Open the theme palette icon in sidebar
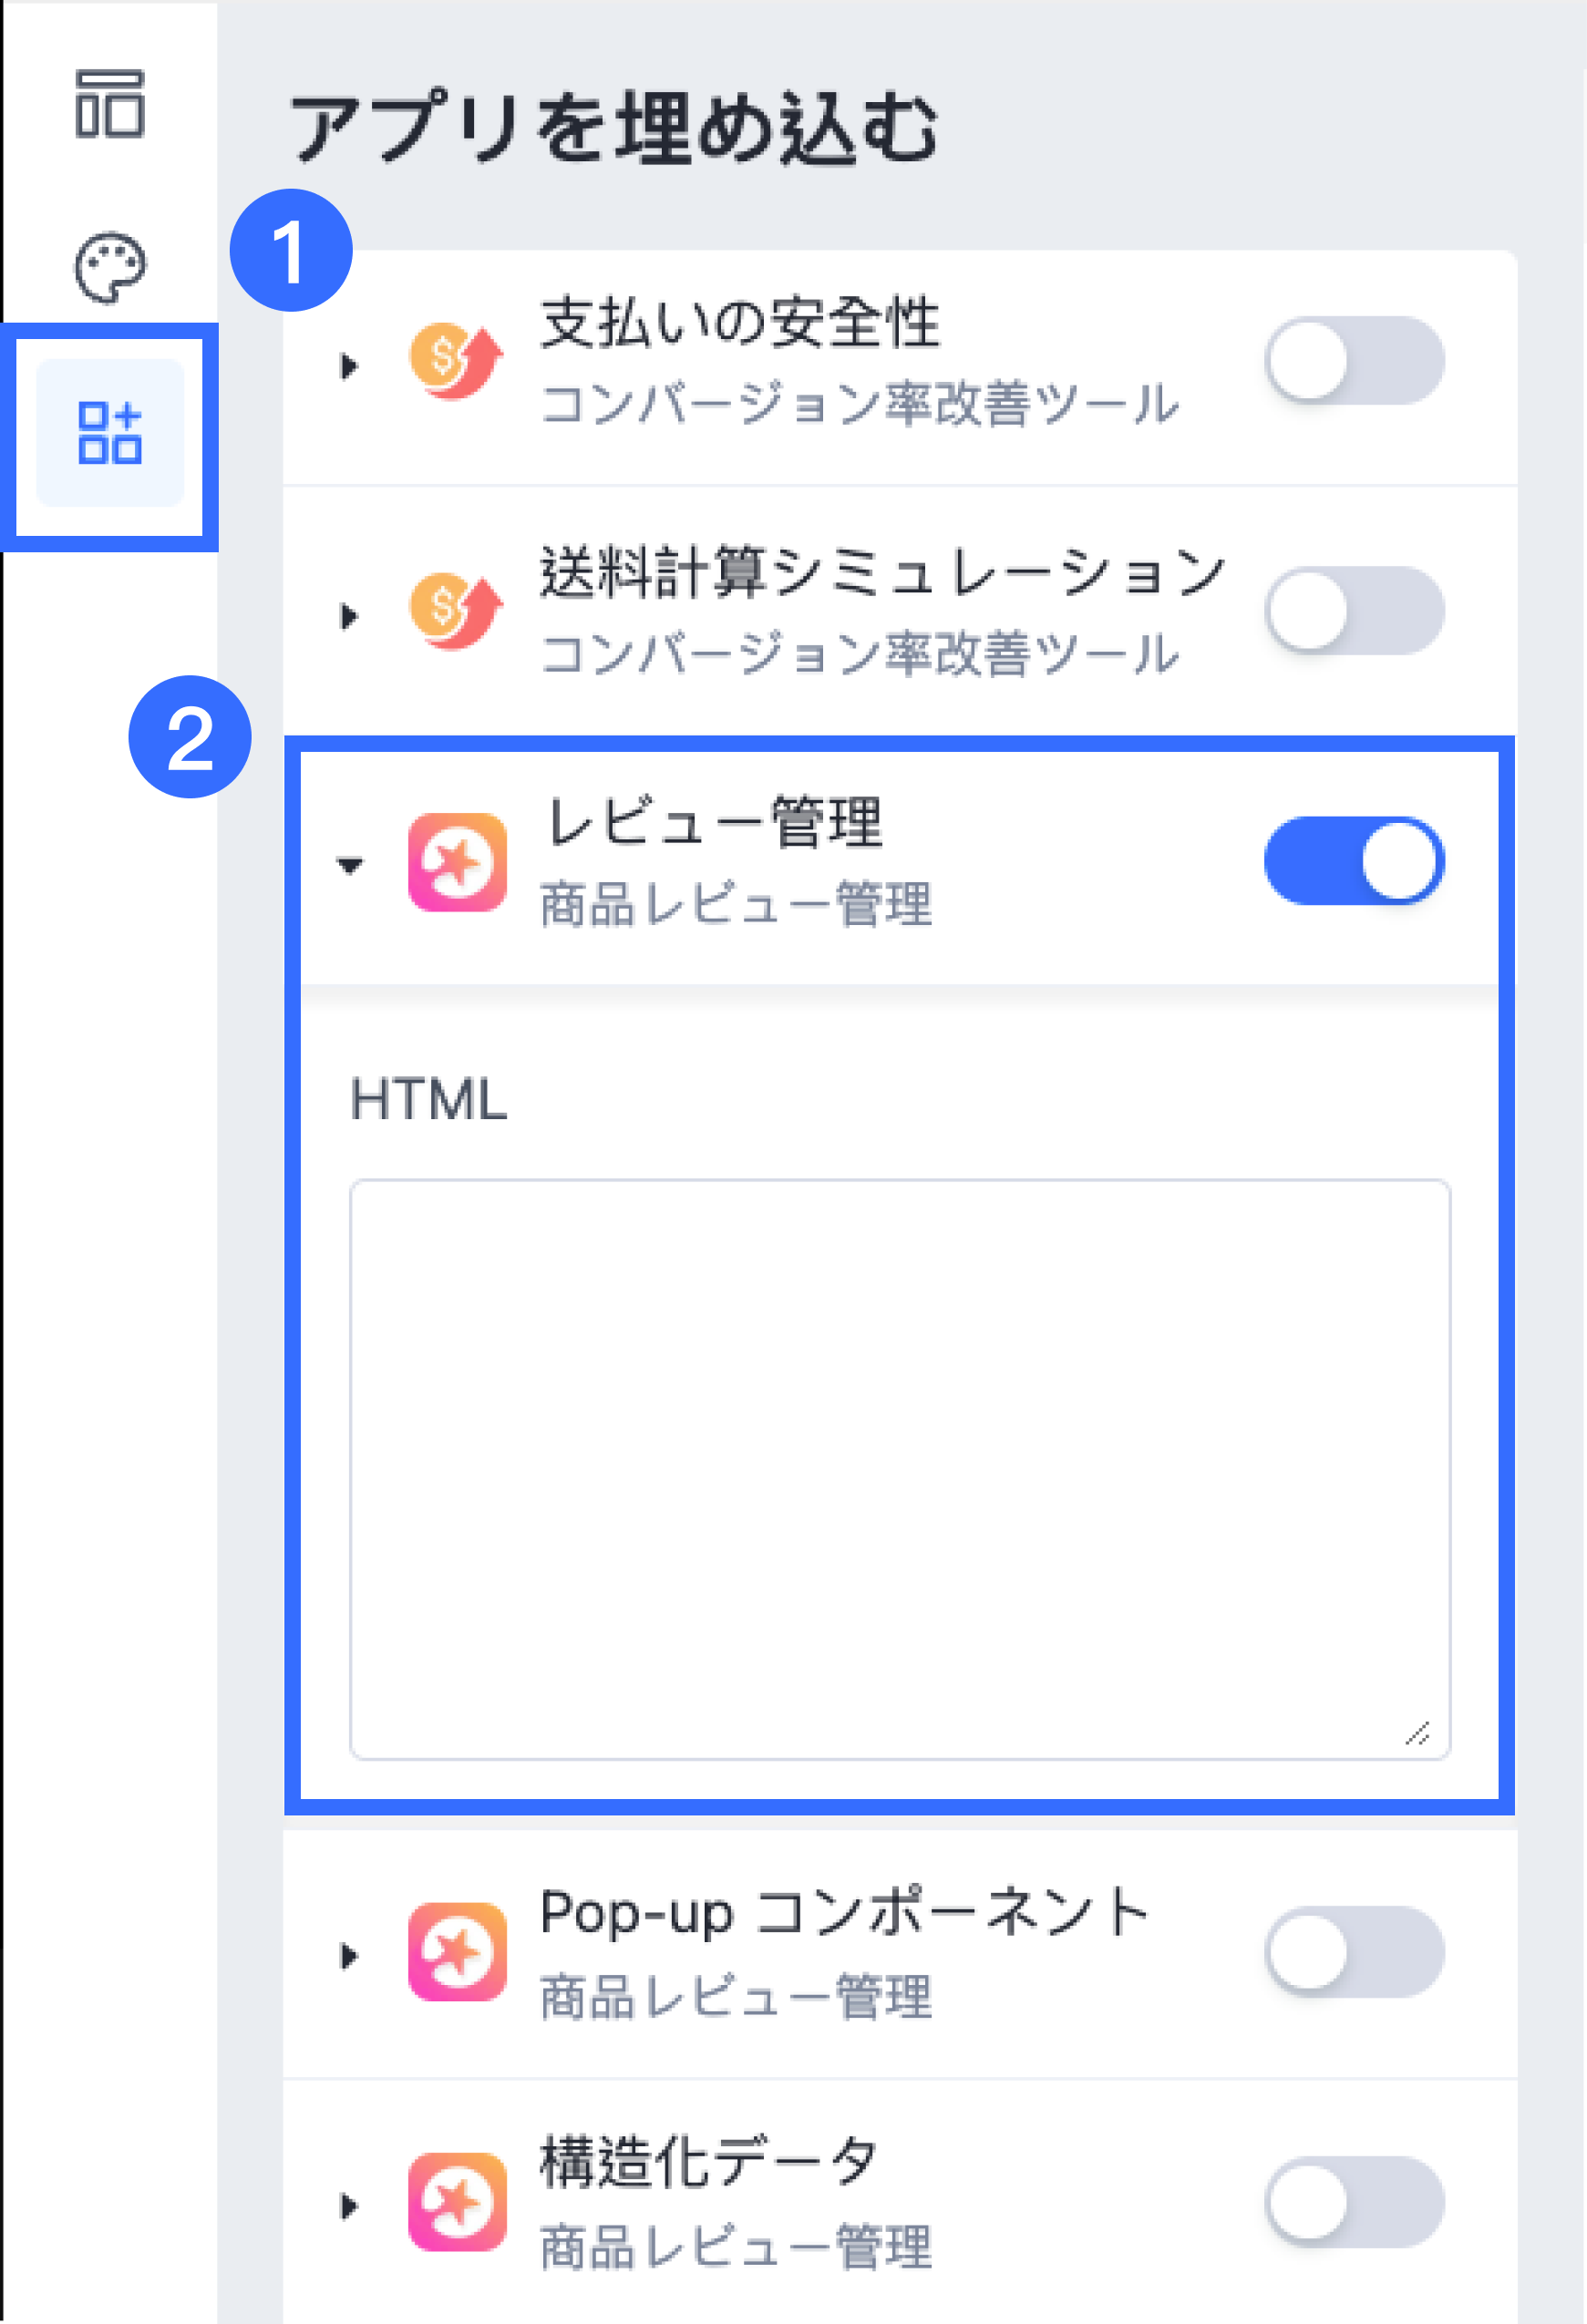 pos(110,268)
